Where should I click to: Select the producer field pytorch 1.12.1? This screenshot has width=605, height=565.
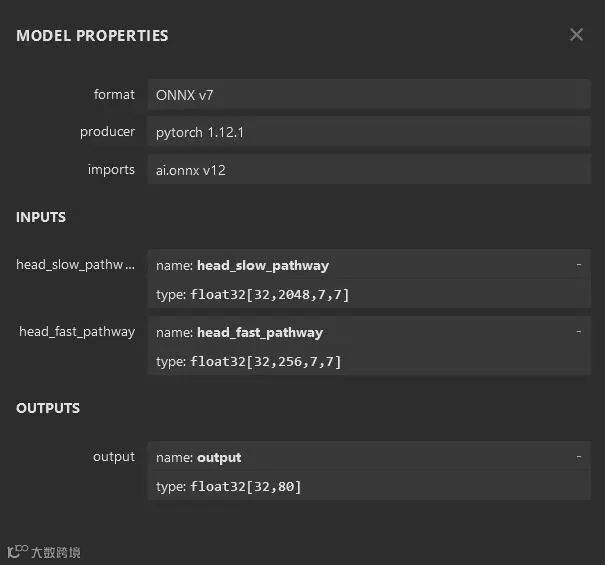tap(368, 132)
